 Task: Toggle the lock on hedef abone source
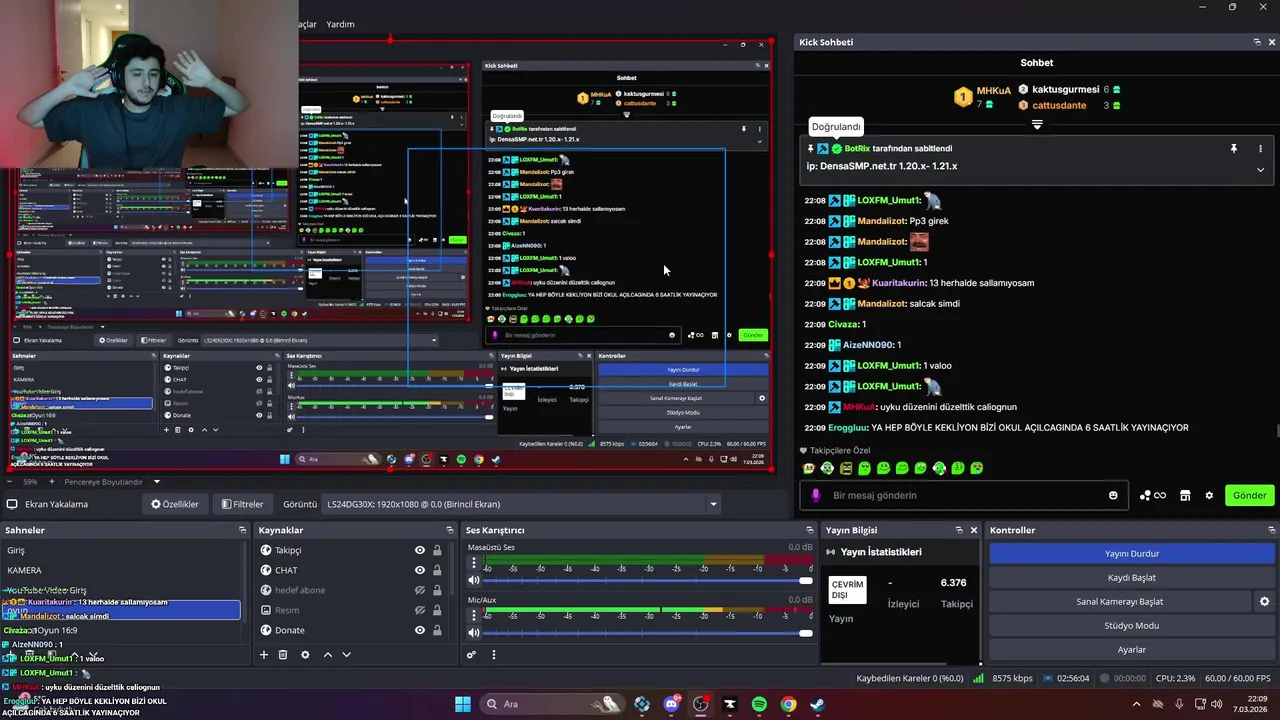[x=437, y=590]
